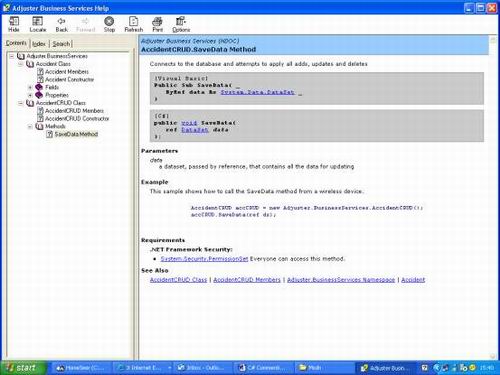This screenshot has width=500, height=375.
Task: Click the AccidentCRUD Constructor page icon
Action: (40, 118)
